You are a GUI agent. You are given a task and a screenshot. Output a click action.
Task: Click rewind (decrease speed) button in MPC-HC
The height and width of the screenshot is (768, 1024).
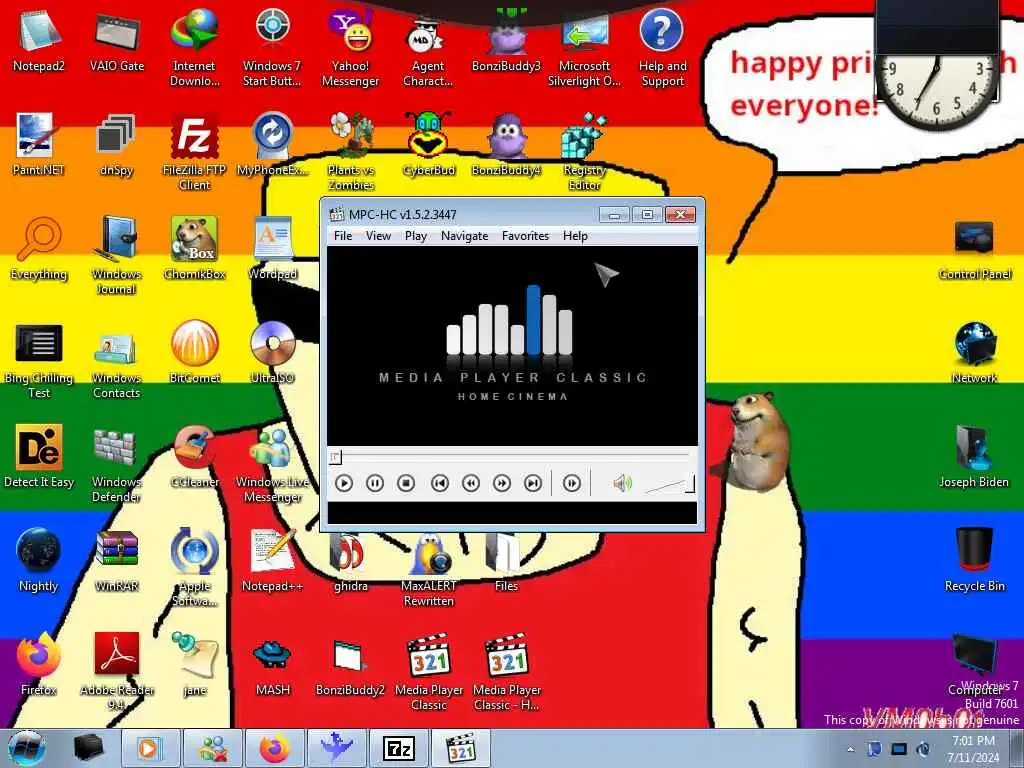click(471, 483)
